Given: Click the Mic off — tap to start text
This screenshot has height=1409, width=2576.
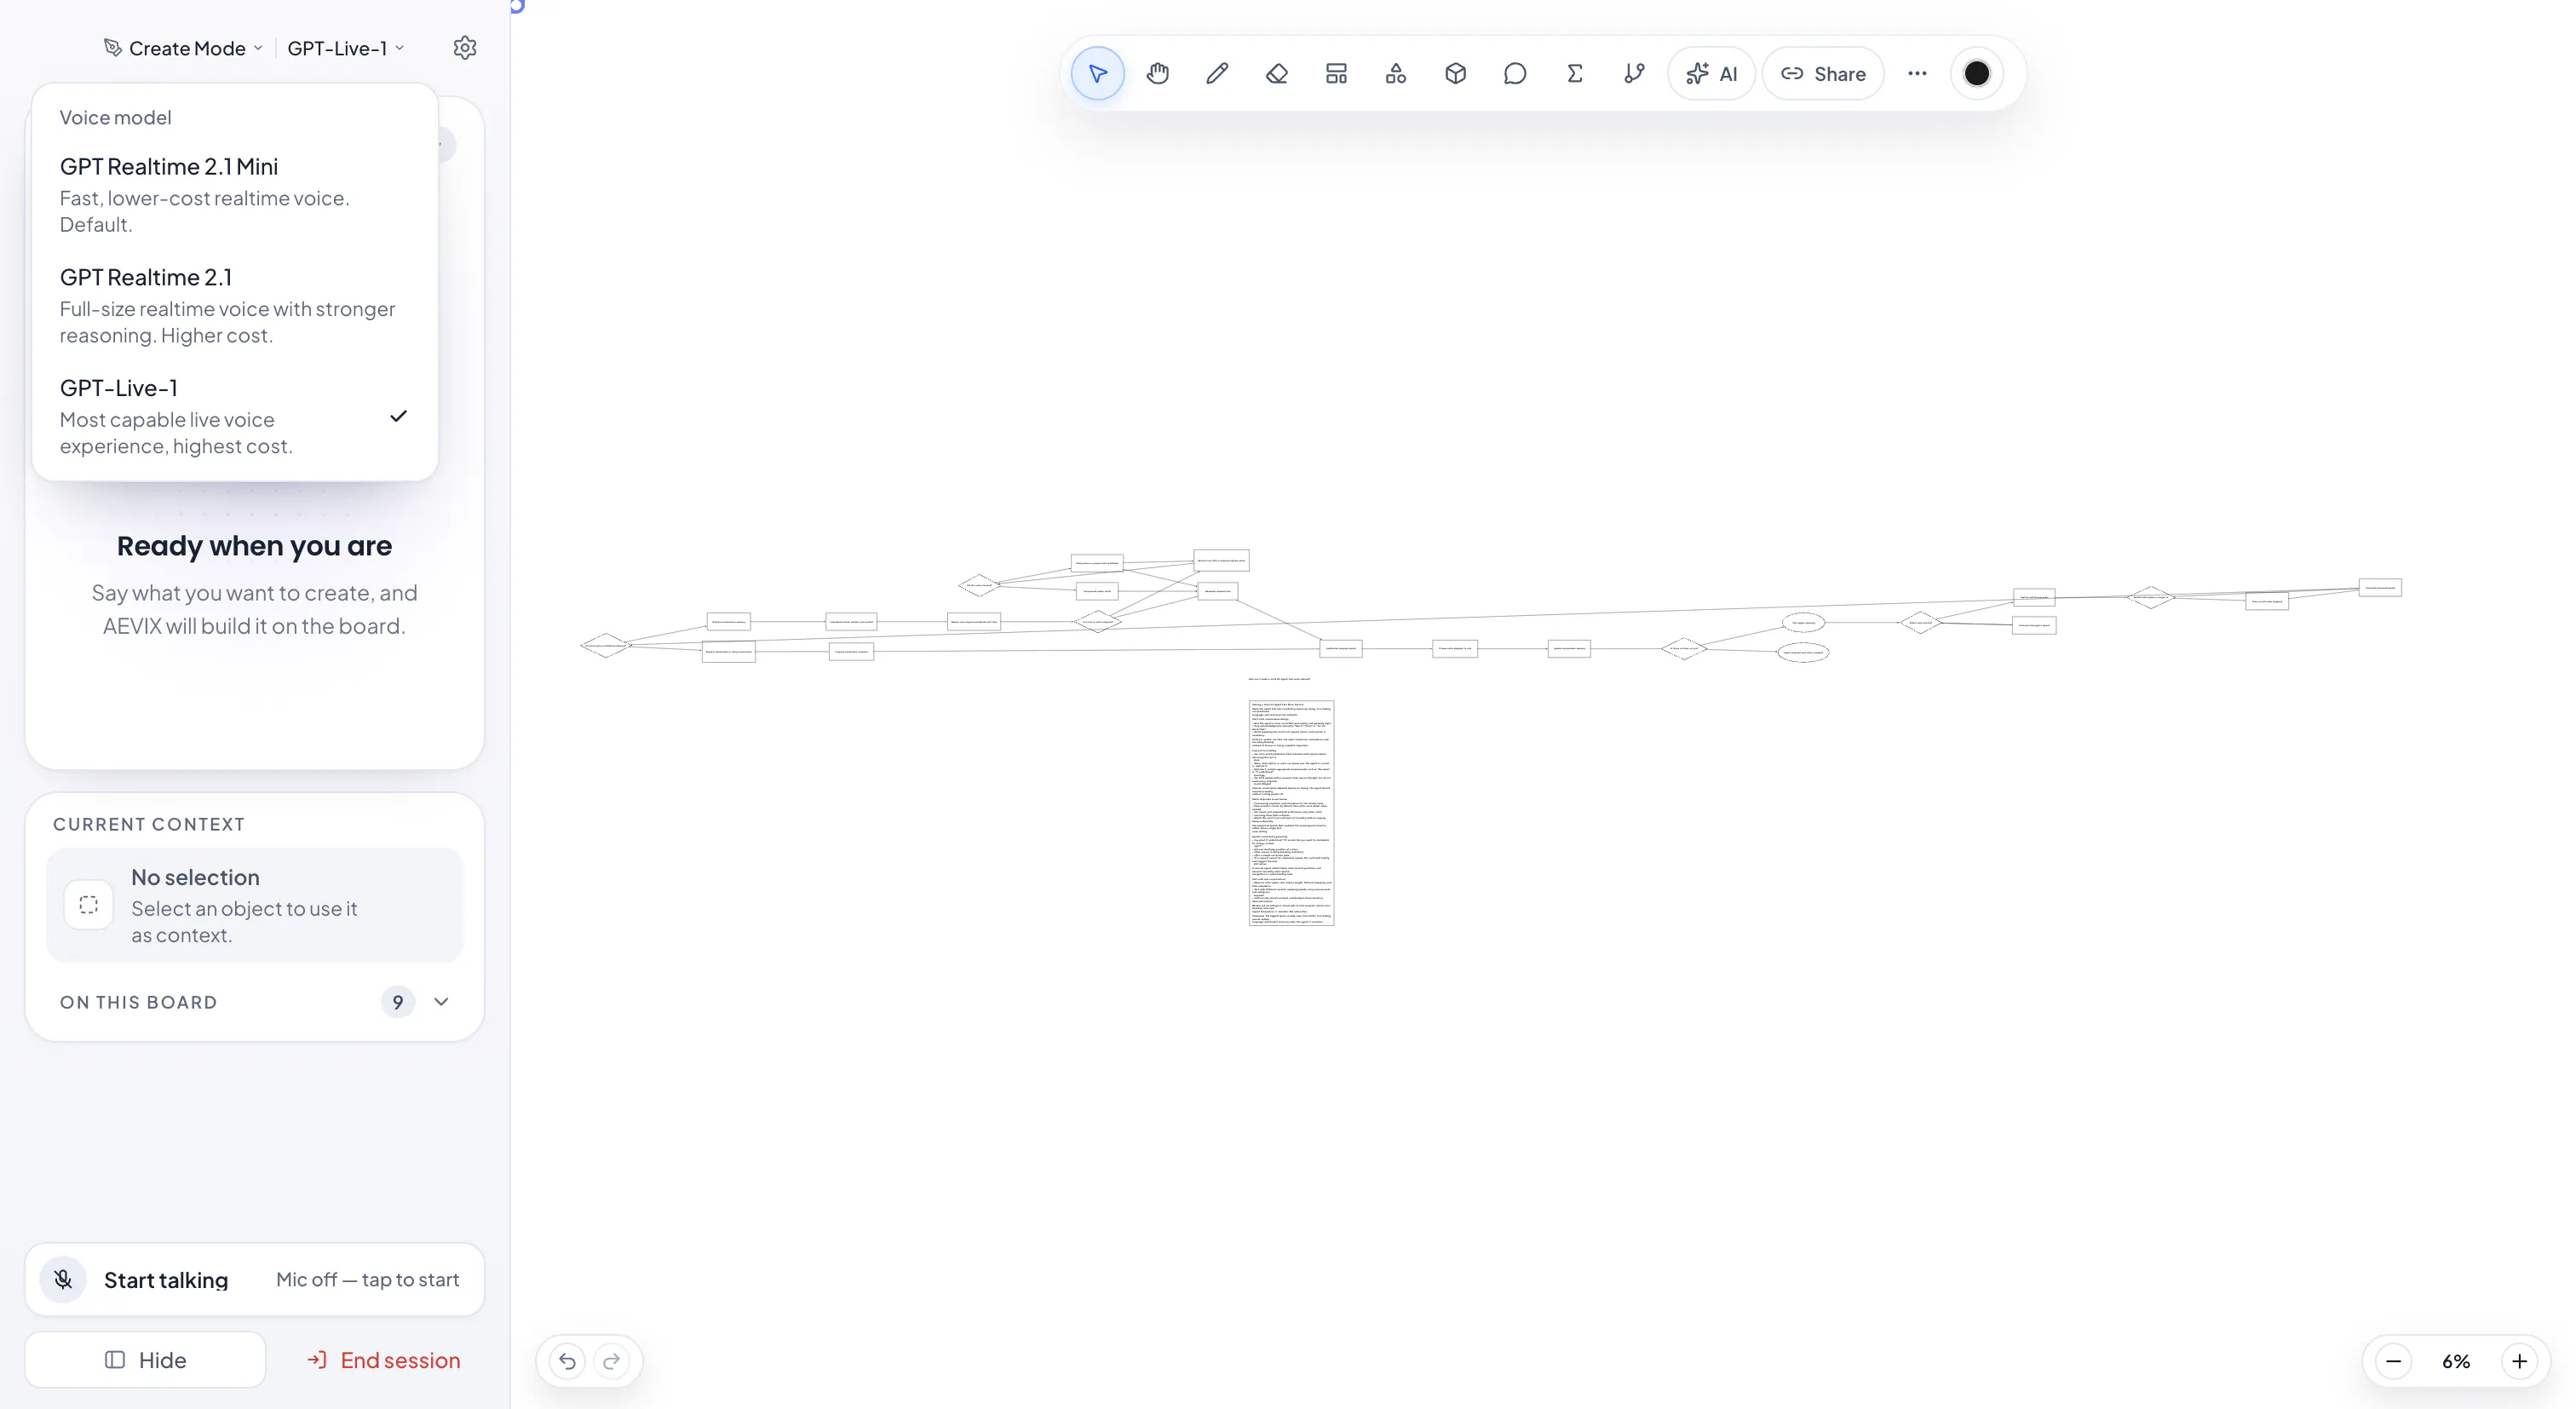Looking at the screenshot, I should (x=367, y=1279).
